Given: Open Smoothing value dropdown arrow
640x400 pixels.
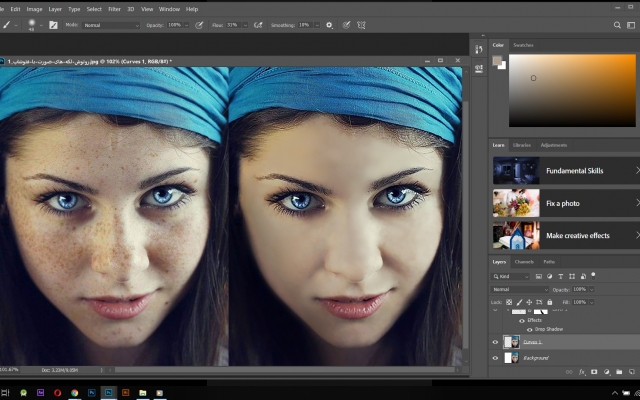Looking at the screenshot, I should click(x=317, y=25).
